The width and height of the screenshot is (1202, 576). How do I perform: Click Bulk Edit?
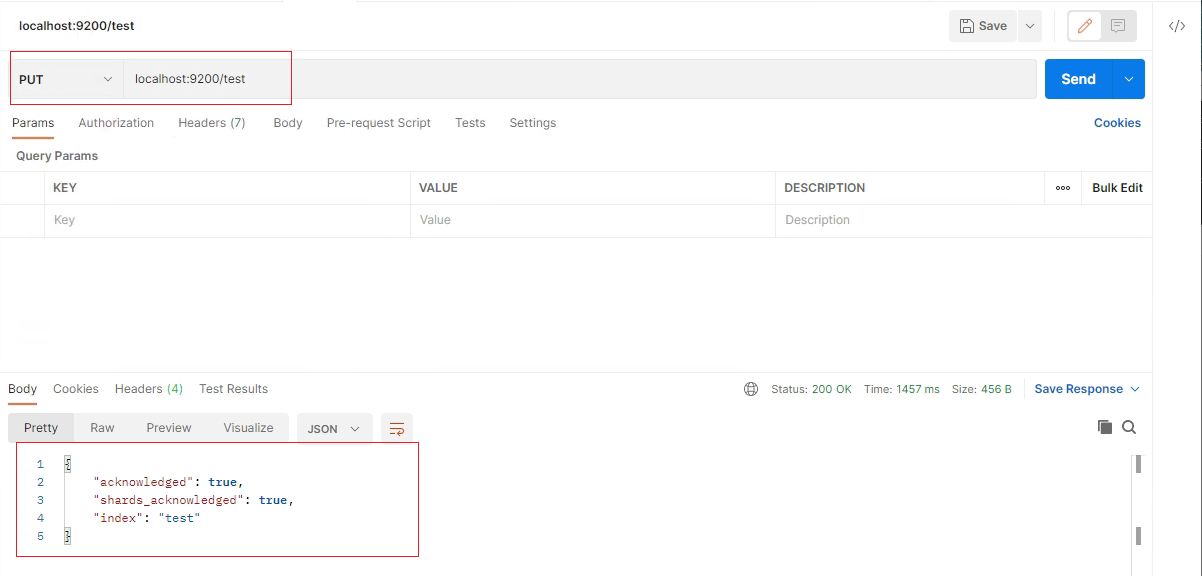pos(1117,188)
